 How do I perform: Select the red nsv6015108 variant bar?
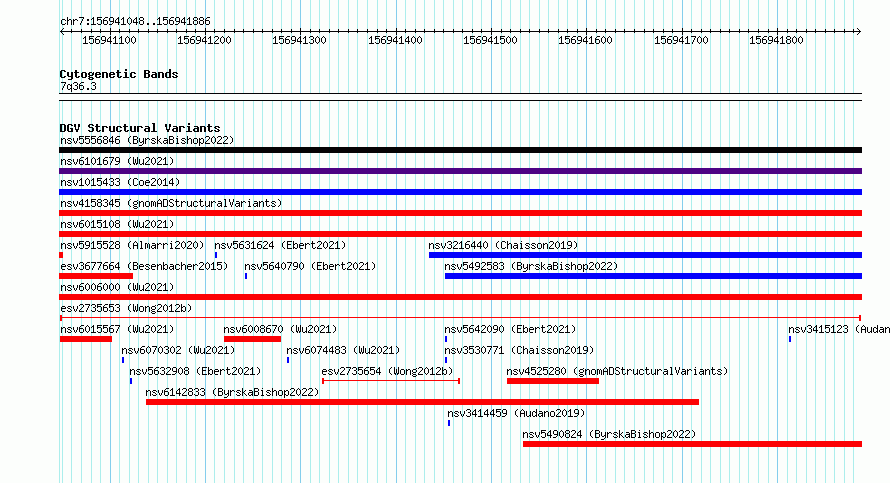click(460, 234)
